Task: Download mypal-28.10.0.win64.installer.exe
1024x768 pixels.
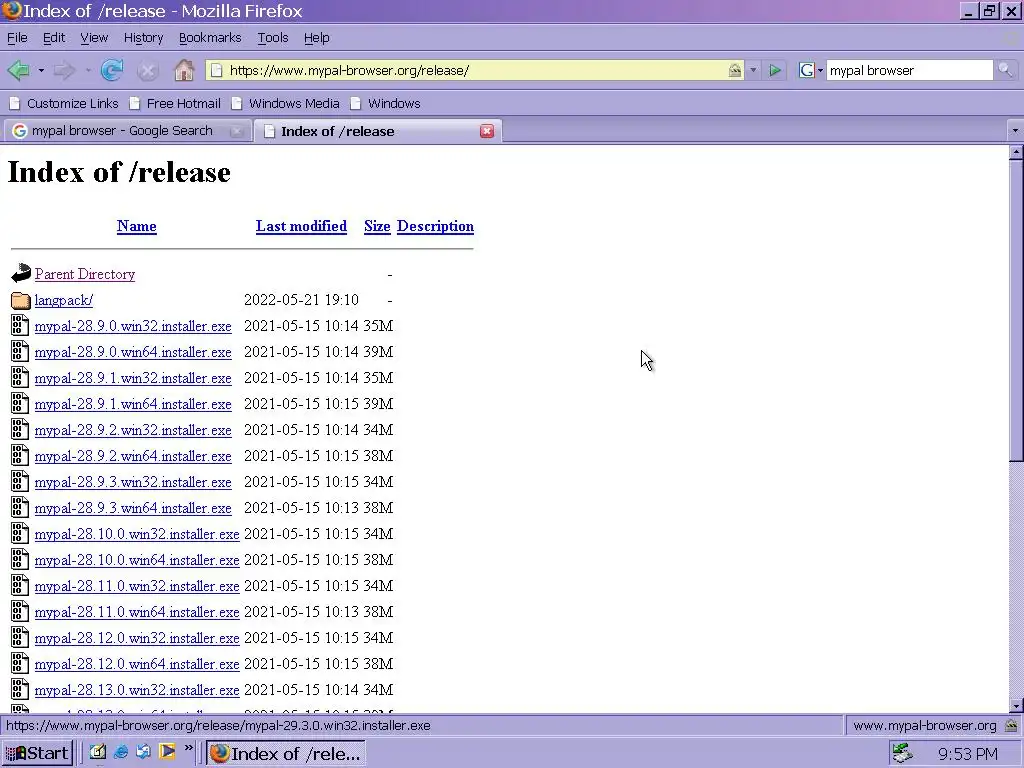Action: 136,560
